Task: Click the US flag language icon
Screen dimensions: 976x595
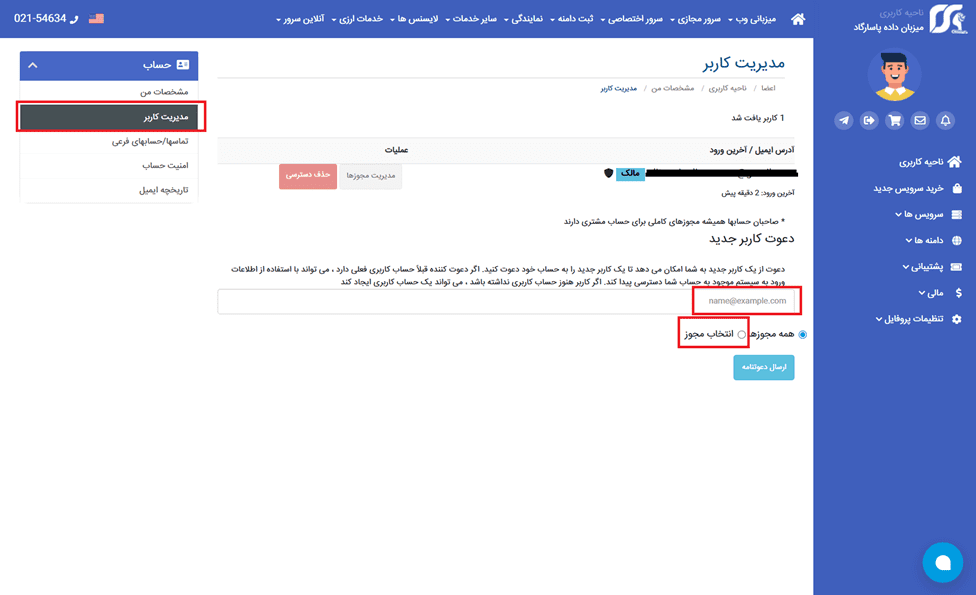Action: [96, 19]
